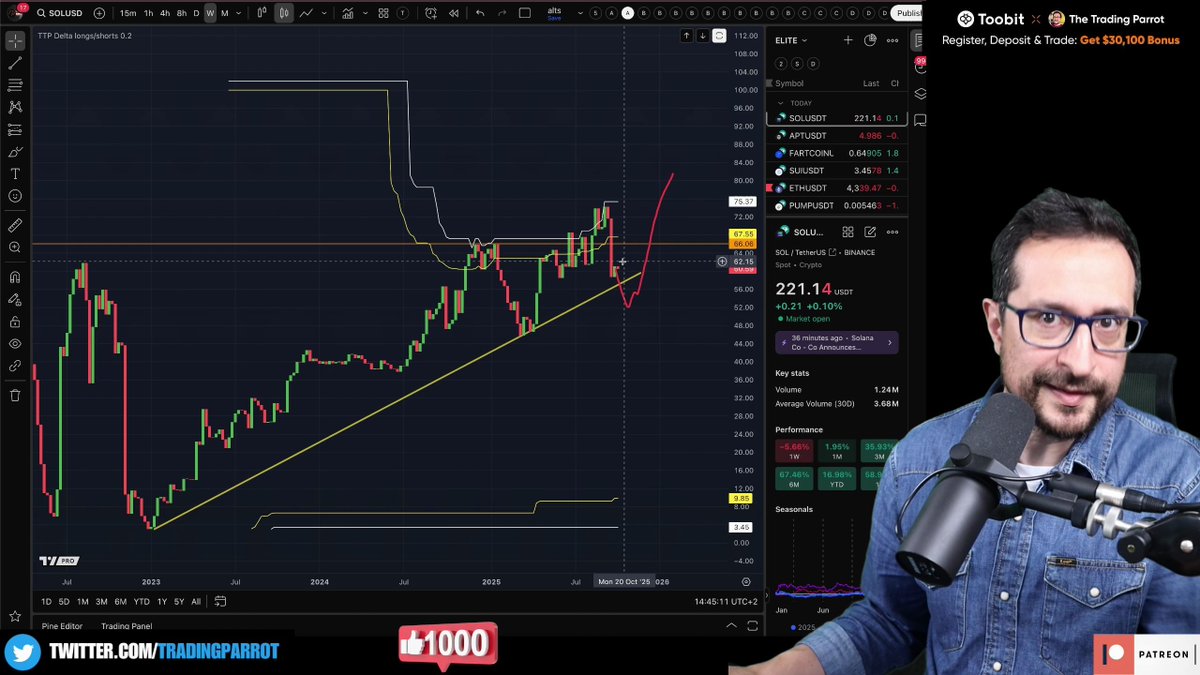Open the advanced view pie chart icon
The image size is (1200, 675).
click(870, 40)
